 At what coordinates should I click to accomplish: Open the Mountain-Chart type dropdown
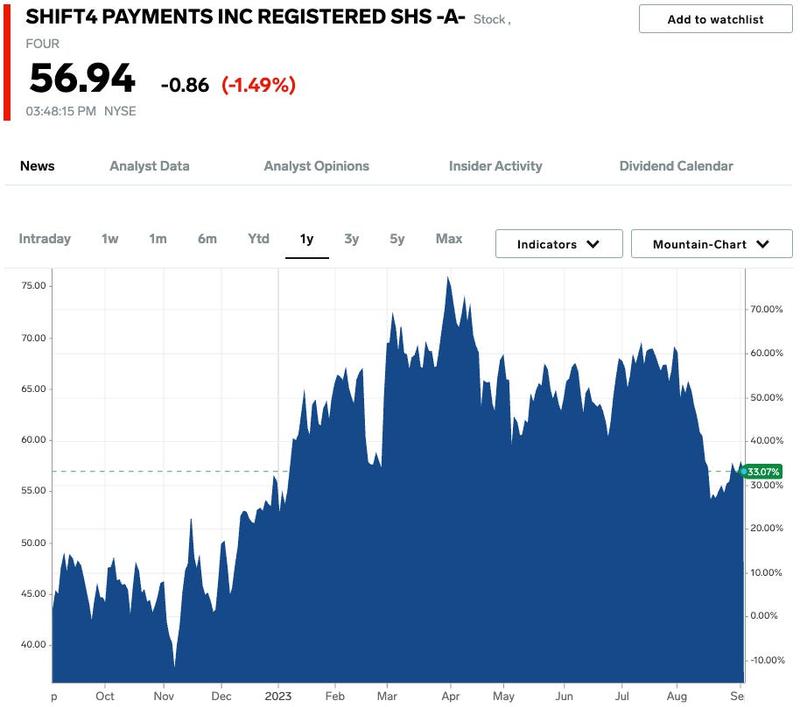click(x=711, y=244)
